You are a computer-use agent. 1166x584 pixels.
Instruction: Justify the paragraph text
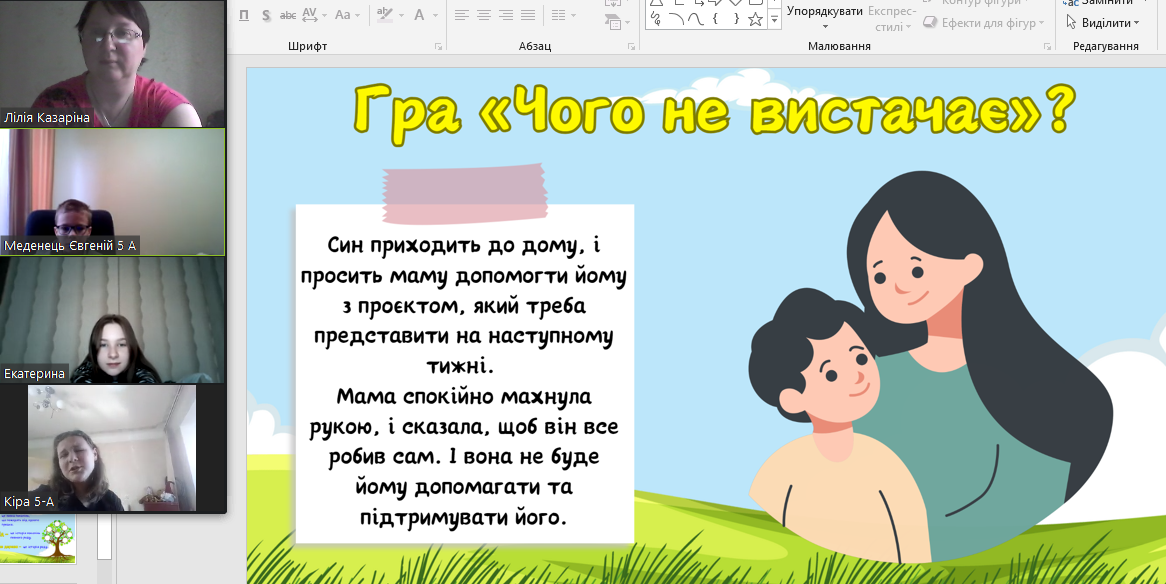point(529,15)
